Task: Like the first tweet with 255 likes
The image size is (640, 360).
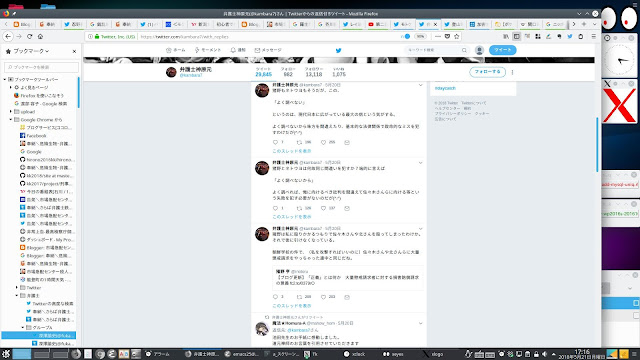Action: (x=323, y=142)
